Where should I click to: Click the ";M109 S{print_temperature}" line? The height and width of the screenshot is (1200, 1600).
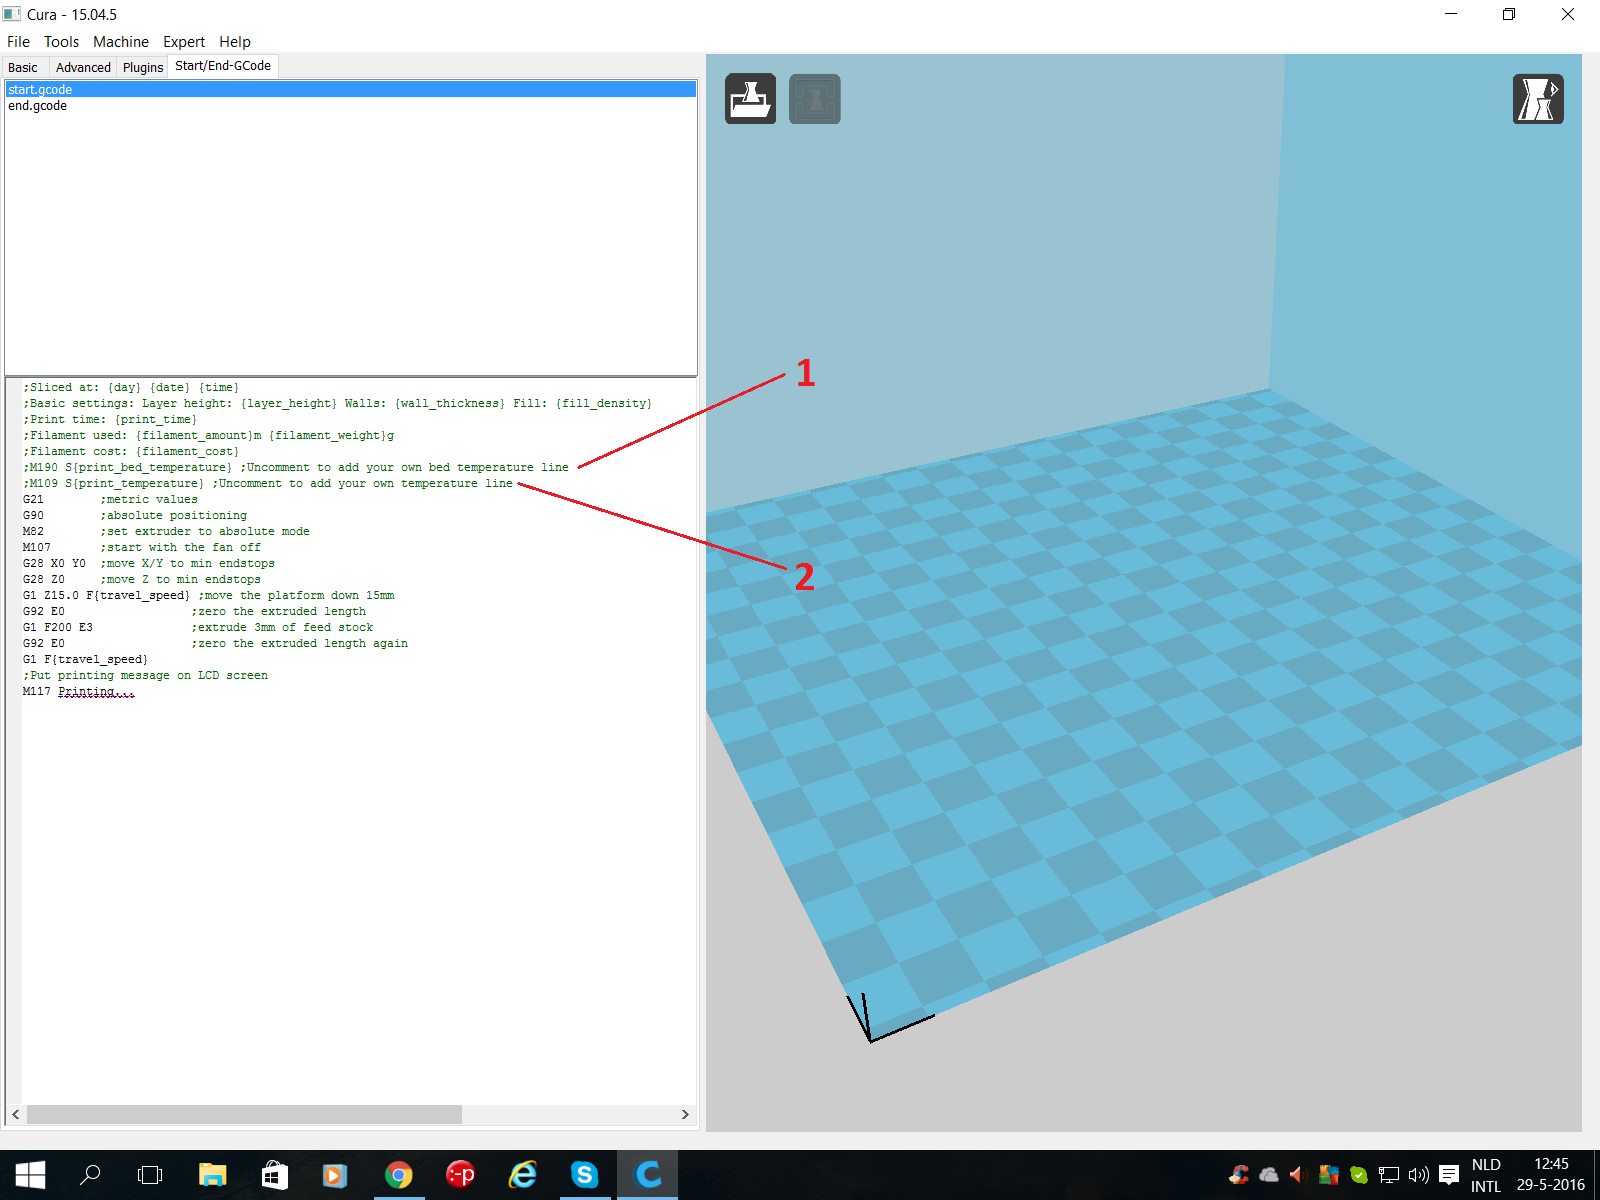(x=268, y=483)
